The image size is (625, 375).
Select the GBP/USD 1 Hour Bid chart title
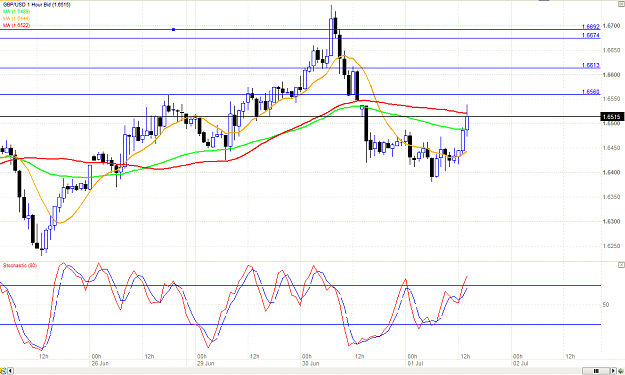[37, 5]
